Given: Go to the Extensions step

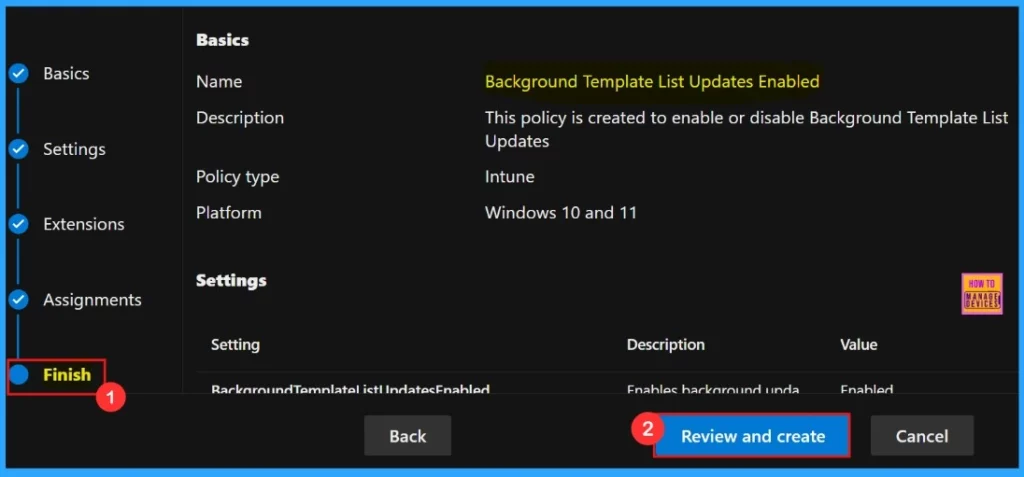Looking at the screenshot, I should [x=84, y=224].
